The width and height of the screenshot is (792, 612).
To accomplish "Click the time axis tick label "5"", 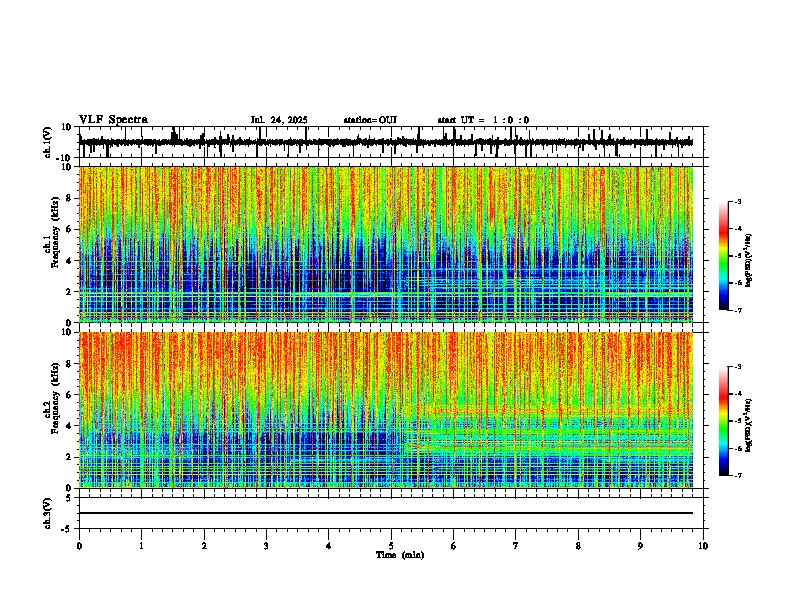I will point(391,546).
